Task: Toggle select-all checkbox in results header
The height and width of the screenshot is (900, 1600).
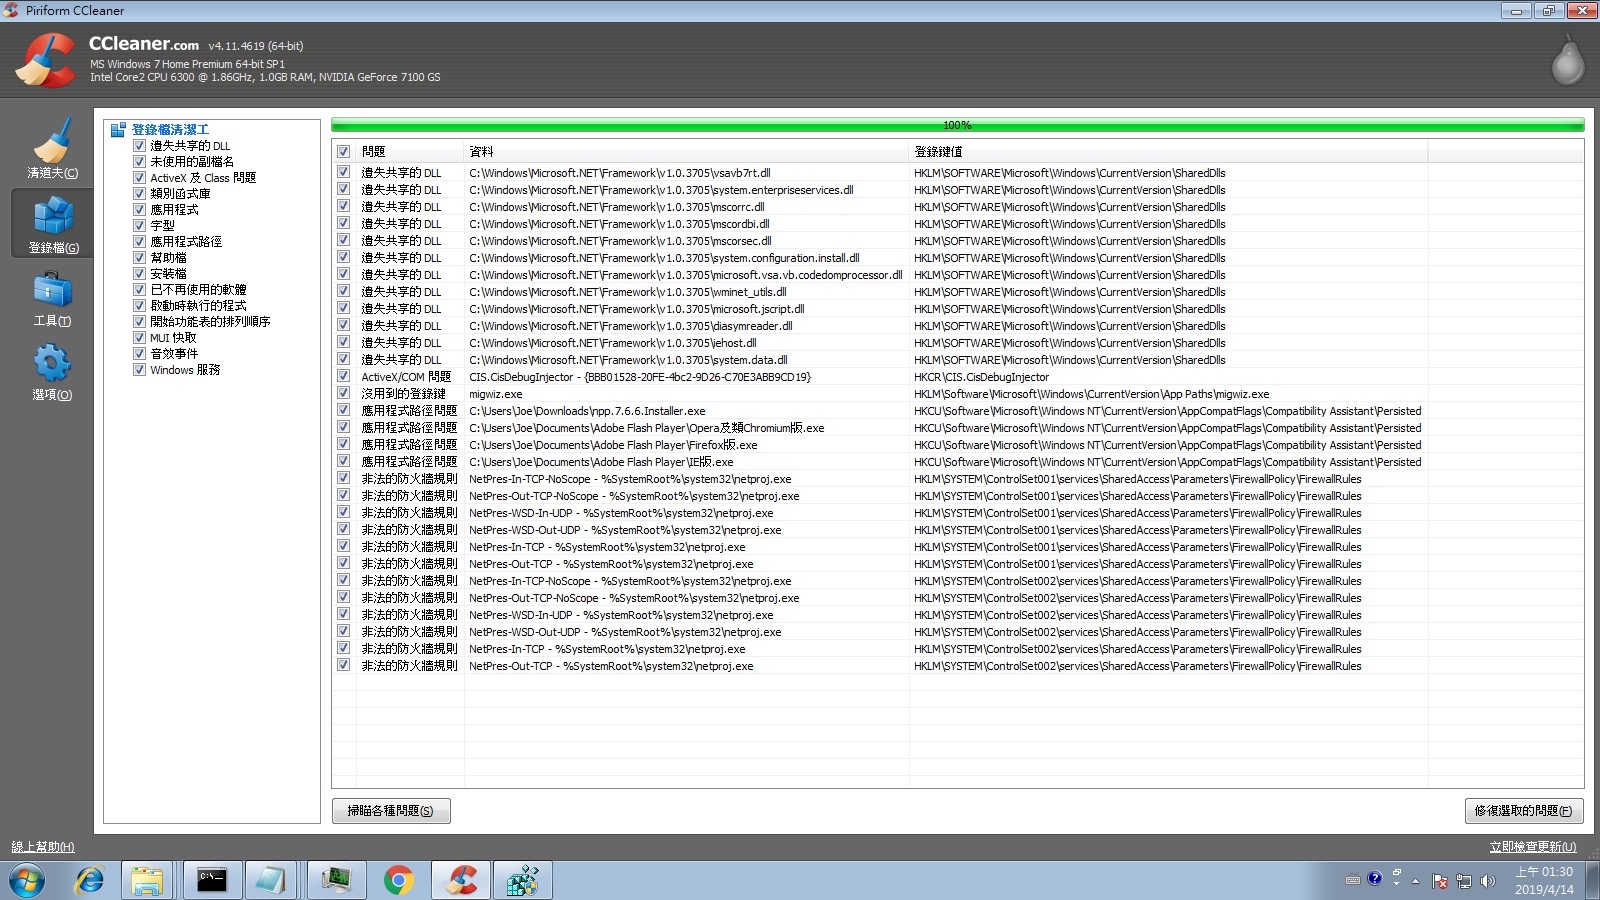Action: (x=344, y=152)
